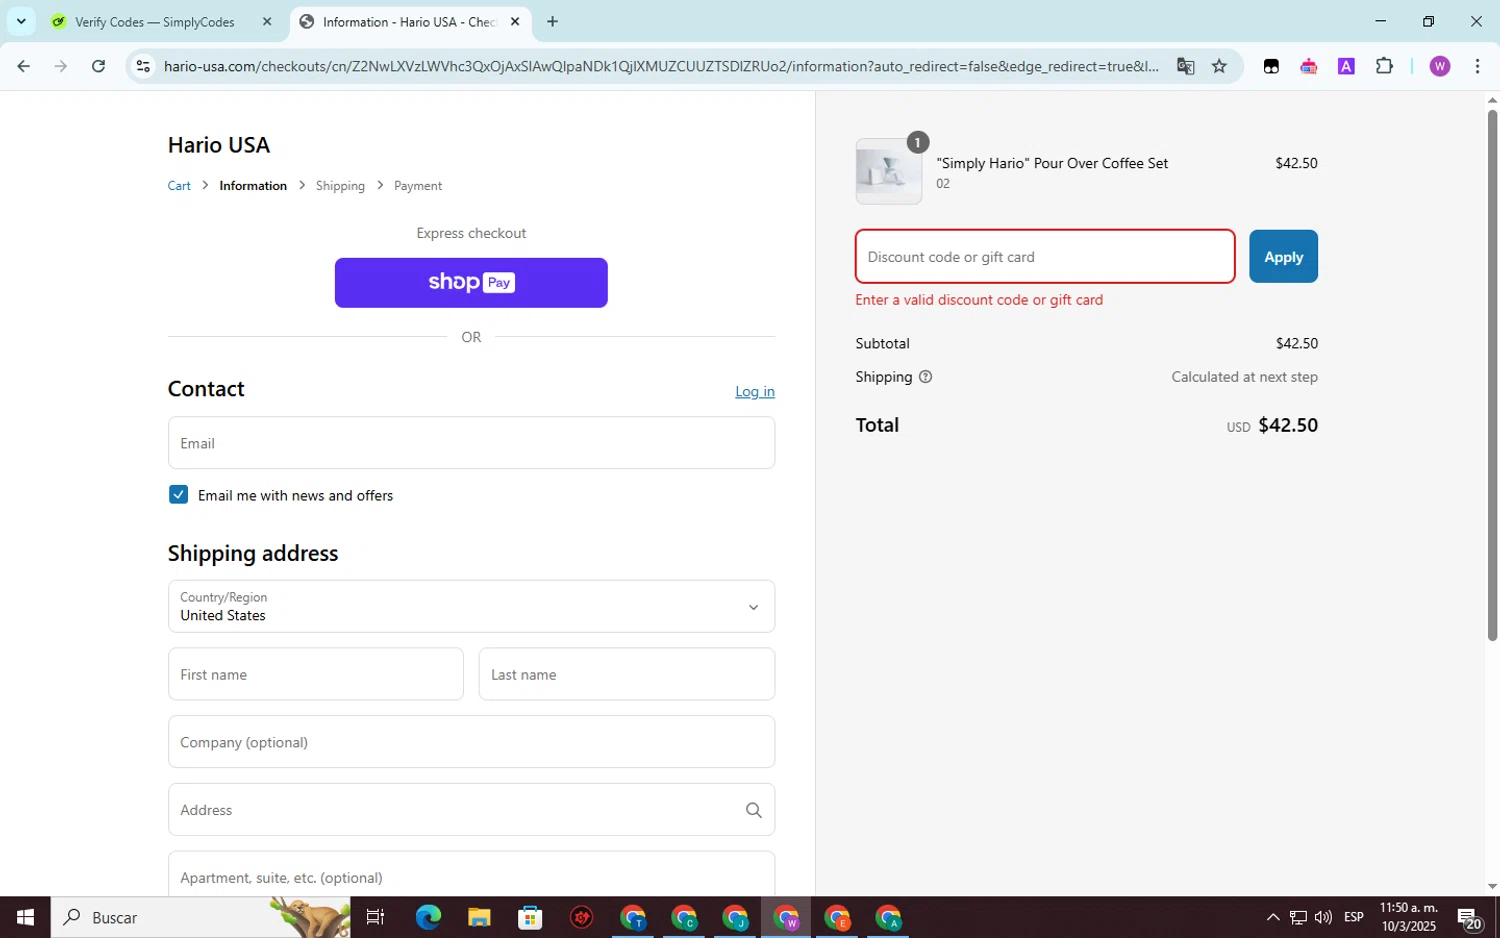Open Task View on the taskbar

click(376, 917)
